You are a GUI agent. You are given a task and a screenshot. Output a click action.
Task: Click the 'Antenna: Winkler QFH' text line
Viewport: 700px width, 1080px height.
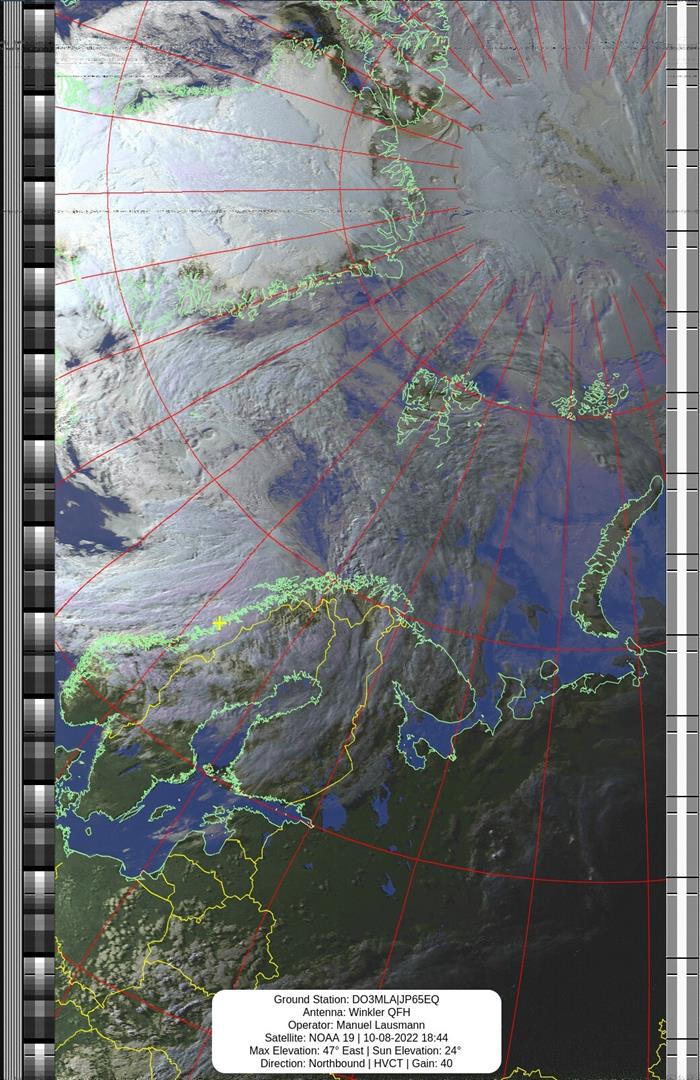click(x=356, y=1012)
